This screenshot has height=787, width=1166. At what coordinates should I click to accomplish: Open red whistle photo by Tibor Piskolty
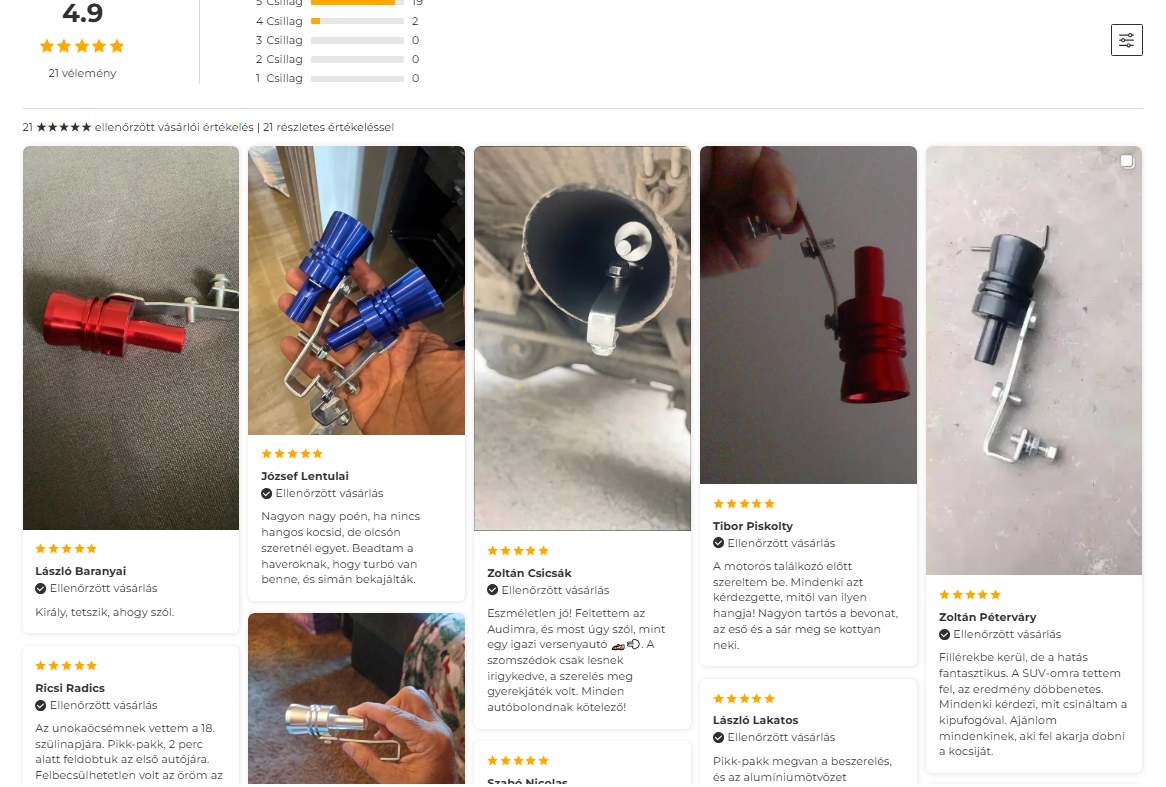pyautogui.click(x=808, y=315)
